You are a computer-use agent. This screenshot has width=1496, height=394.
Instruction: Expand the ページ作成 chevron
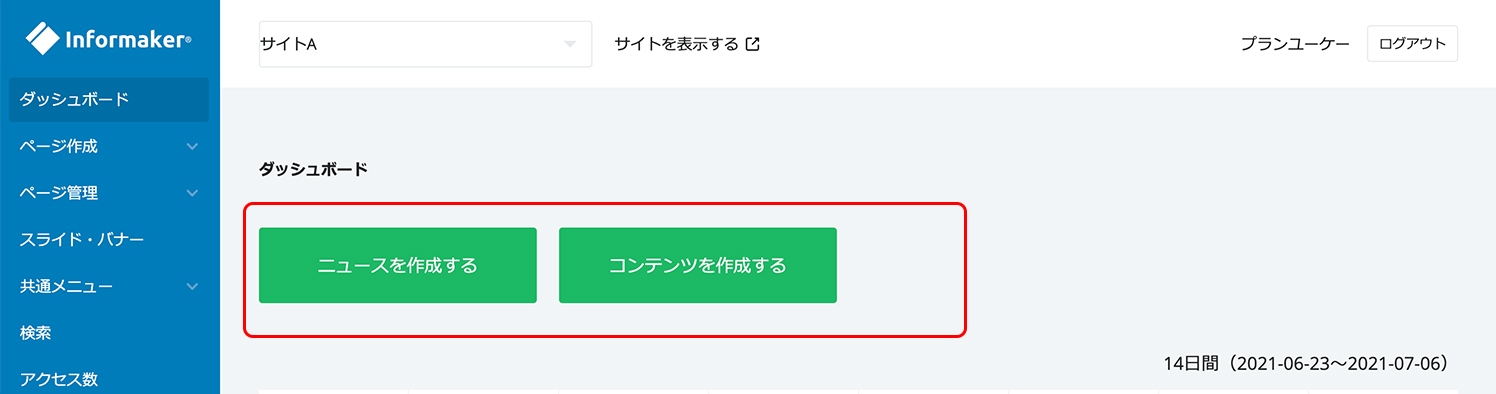192,146
